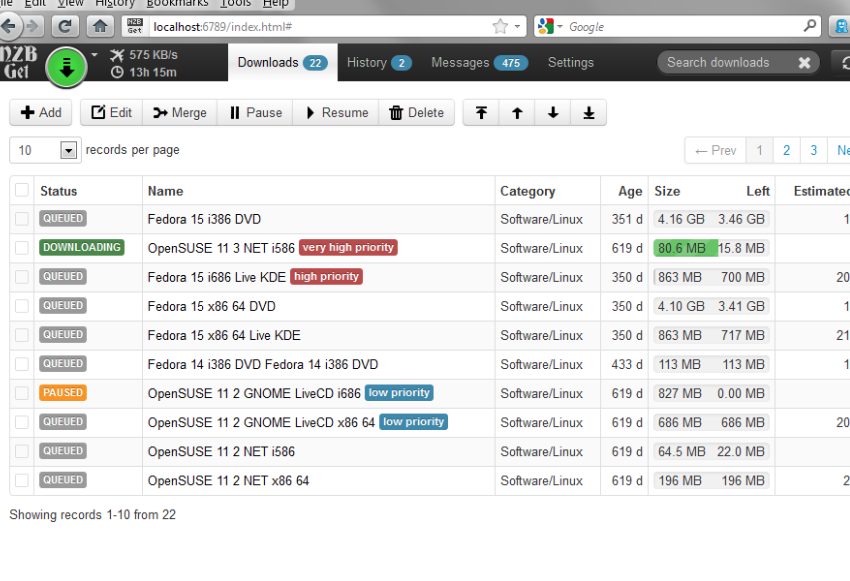
Task: Open the Messages tab
Action: (x=479, y=63)
